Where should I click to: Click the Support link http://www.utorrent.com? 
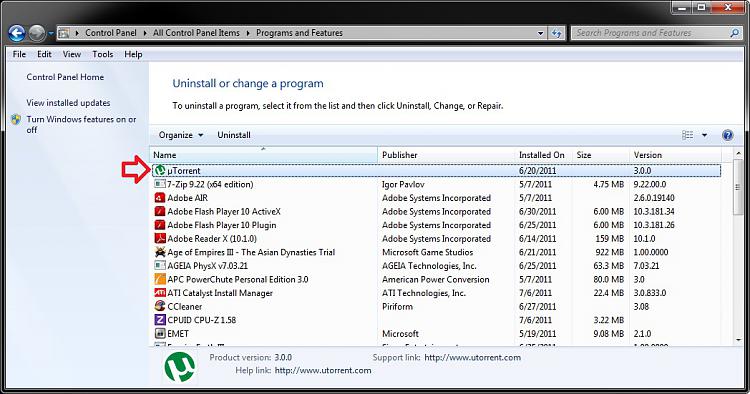473,357
